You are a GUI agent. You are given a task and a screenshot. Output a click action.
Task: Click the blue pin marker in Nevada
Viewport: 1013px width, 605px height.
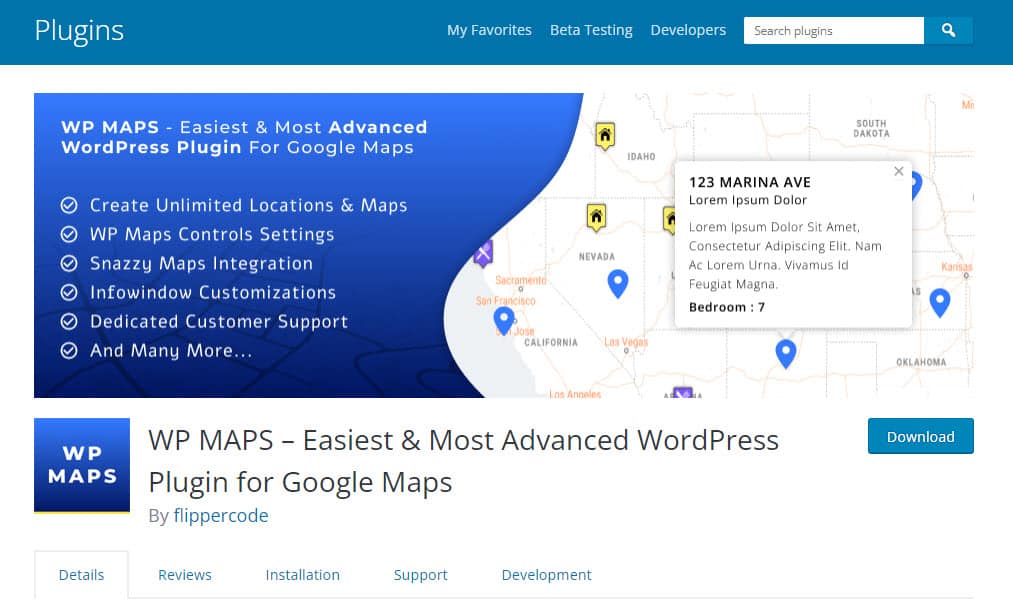618,284
